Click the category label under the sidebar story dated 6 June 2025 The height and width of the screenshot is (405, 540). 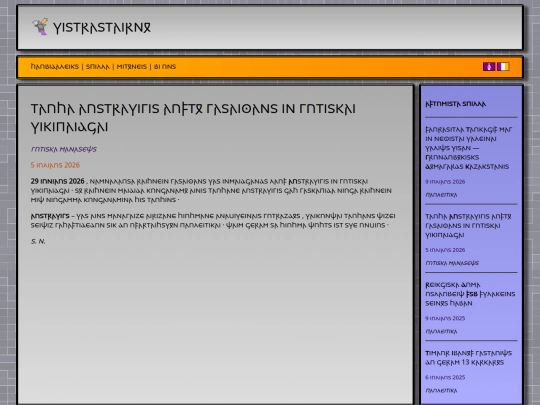click(x=441, y=391)
